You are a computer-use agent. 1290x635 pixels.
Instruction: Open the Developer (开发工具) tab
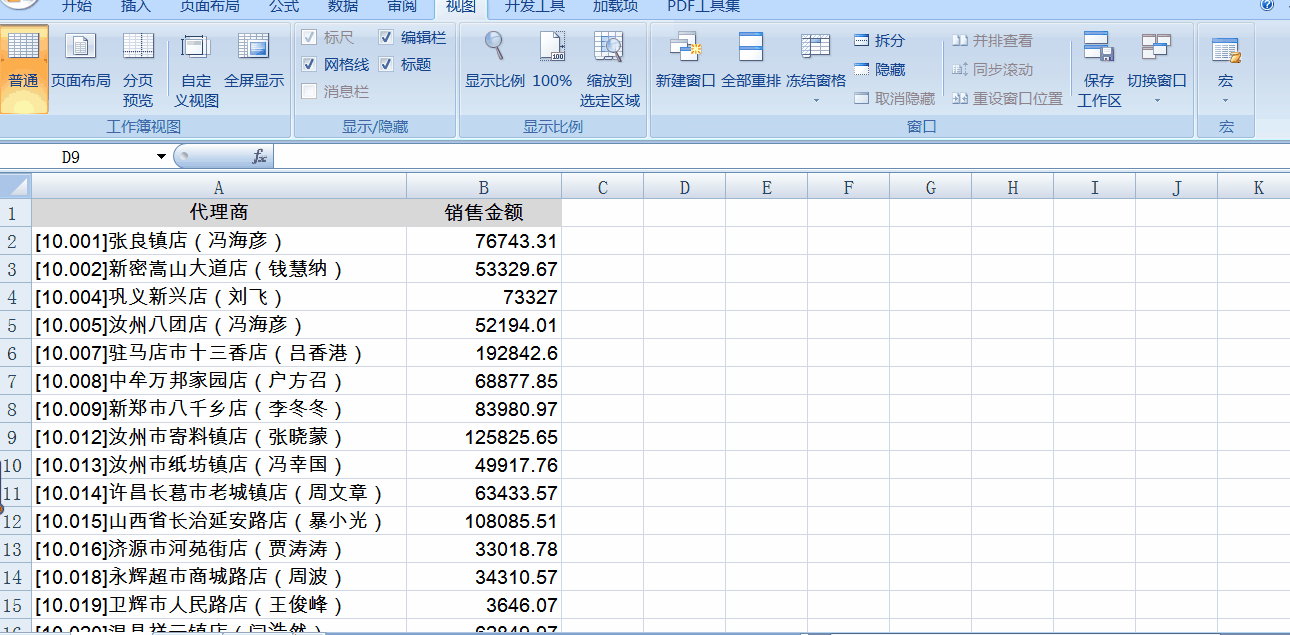pos(534,7)
